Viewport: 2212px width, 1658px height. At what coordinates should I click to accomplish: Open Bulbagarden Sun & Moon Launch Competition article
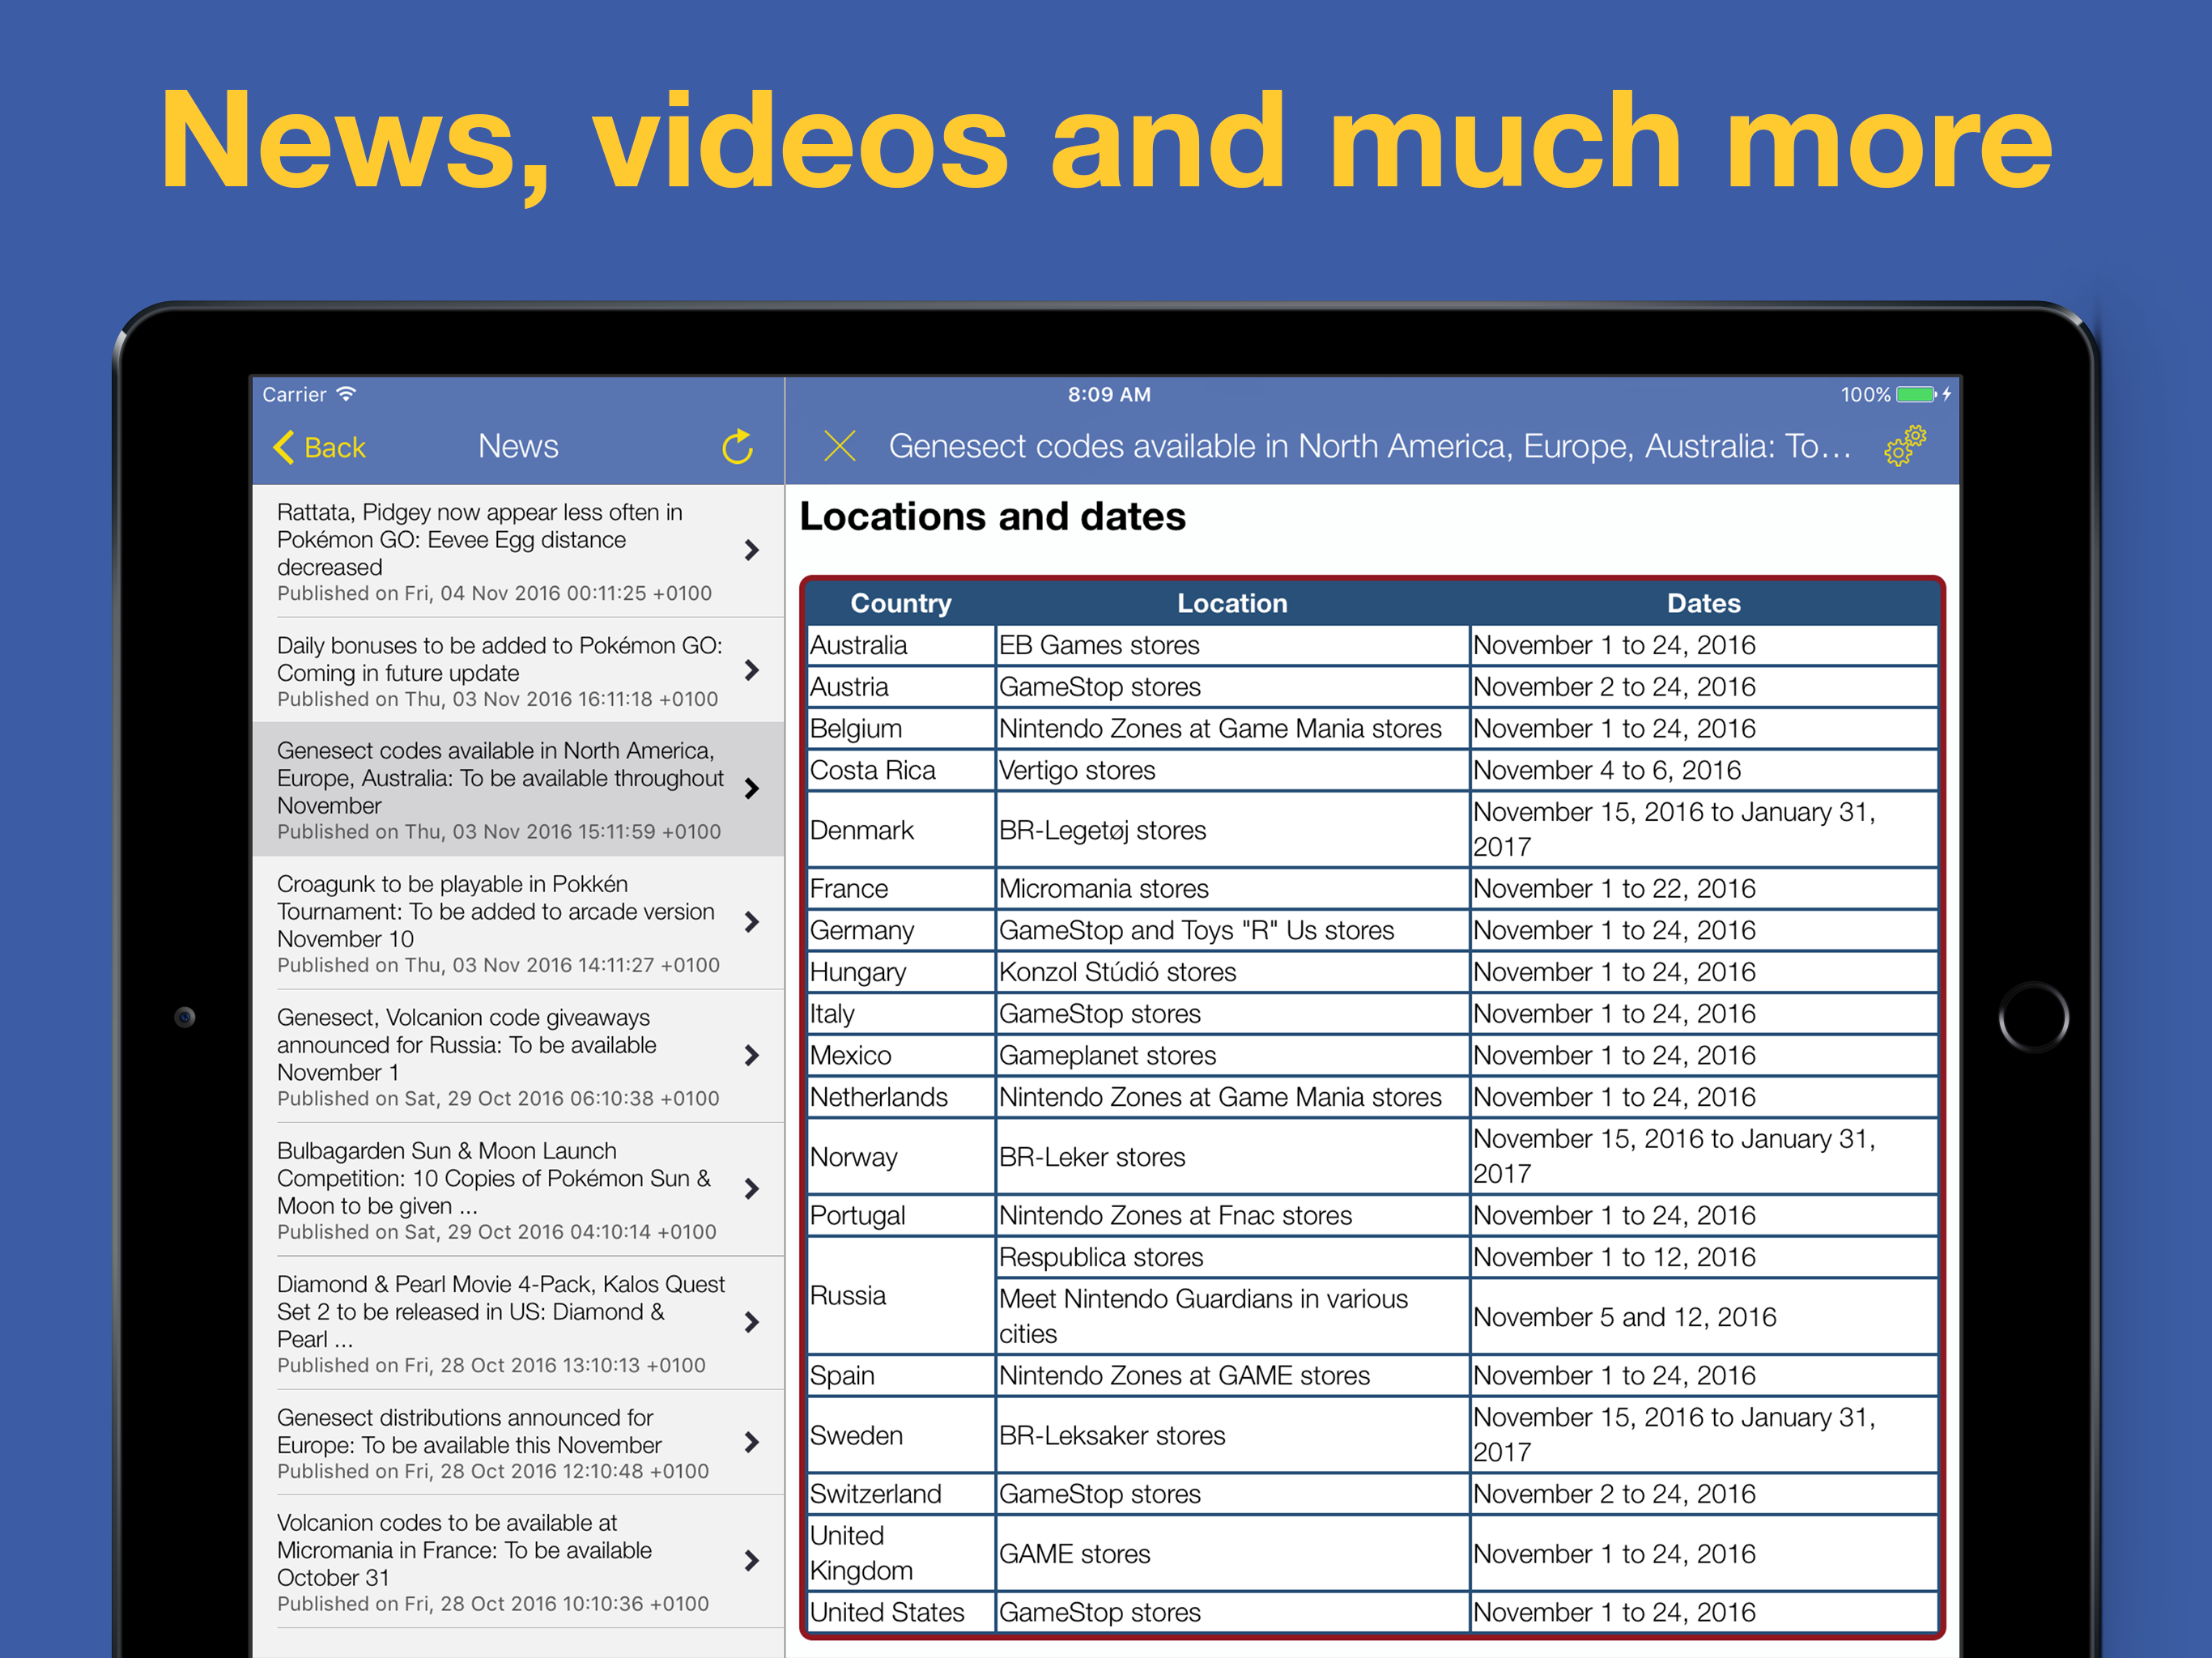coord(518,1190)
